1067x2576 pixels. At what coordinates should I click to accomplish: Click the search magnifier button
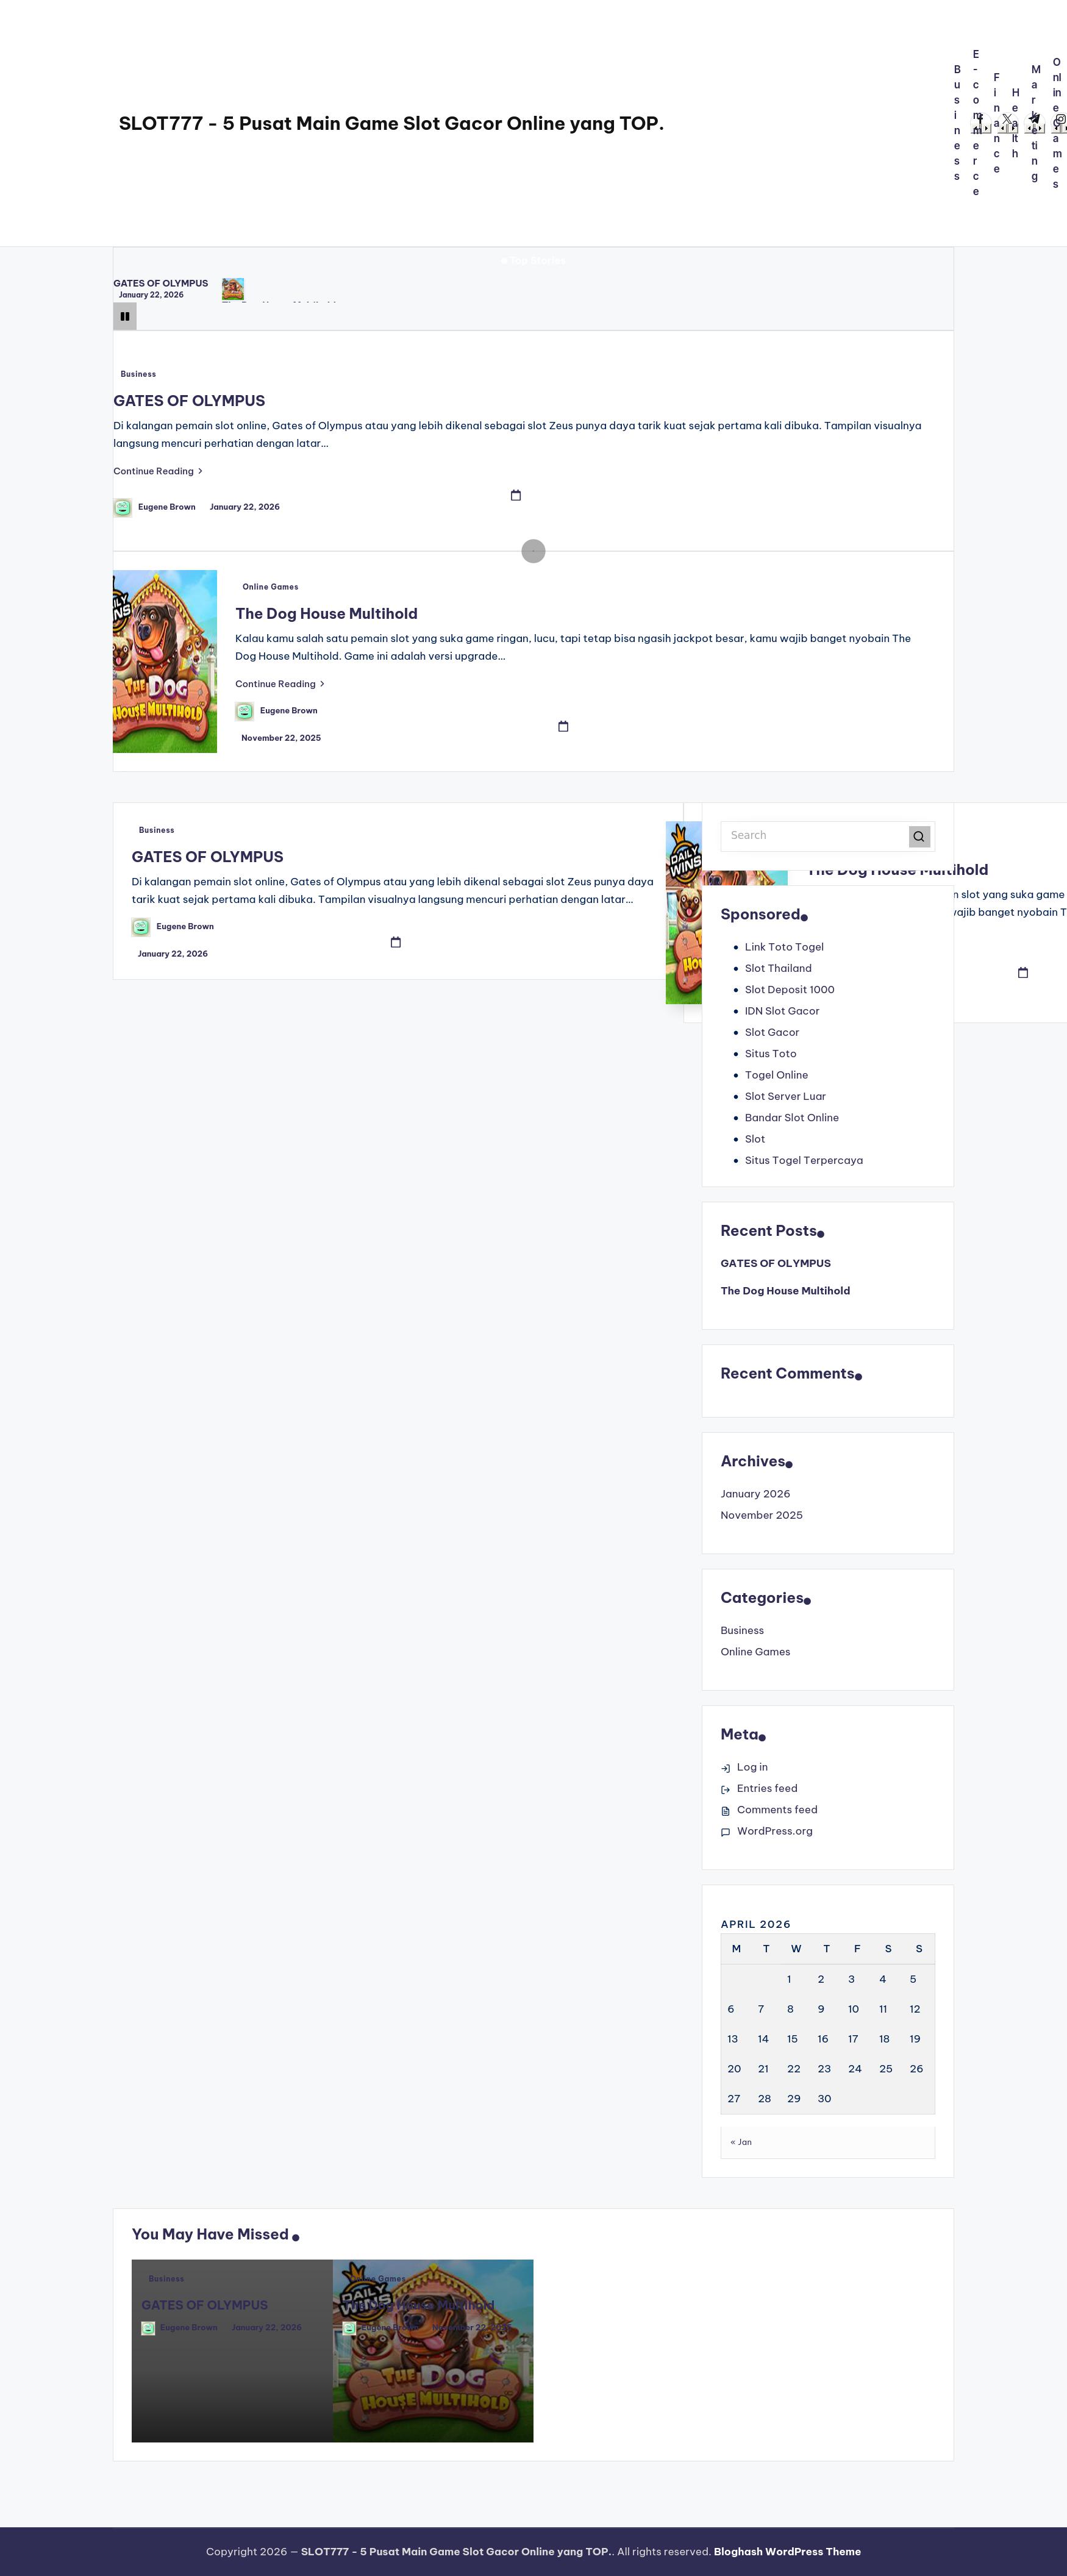919,837
